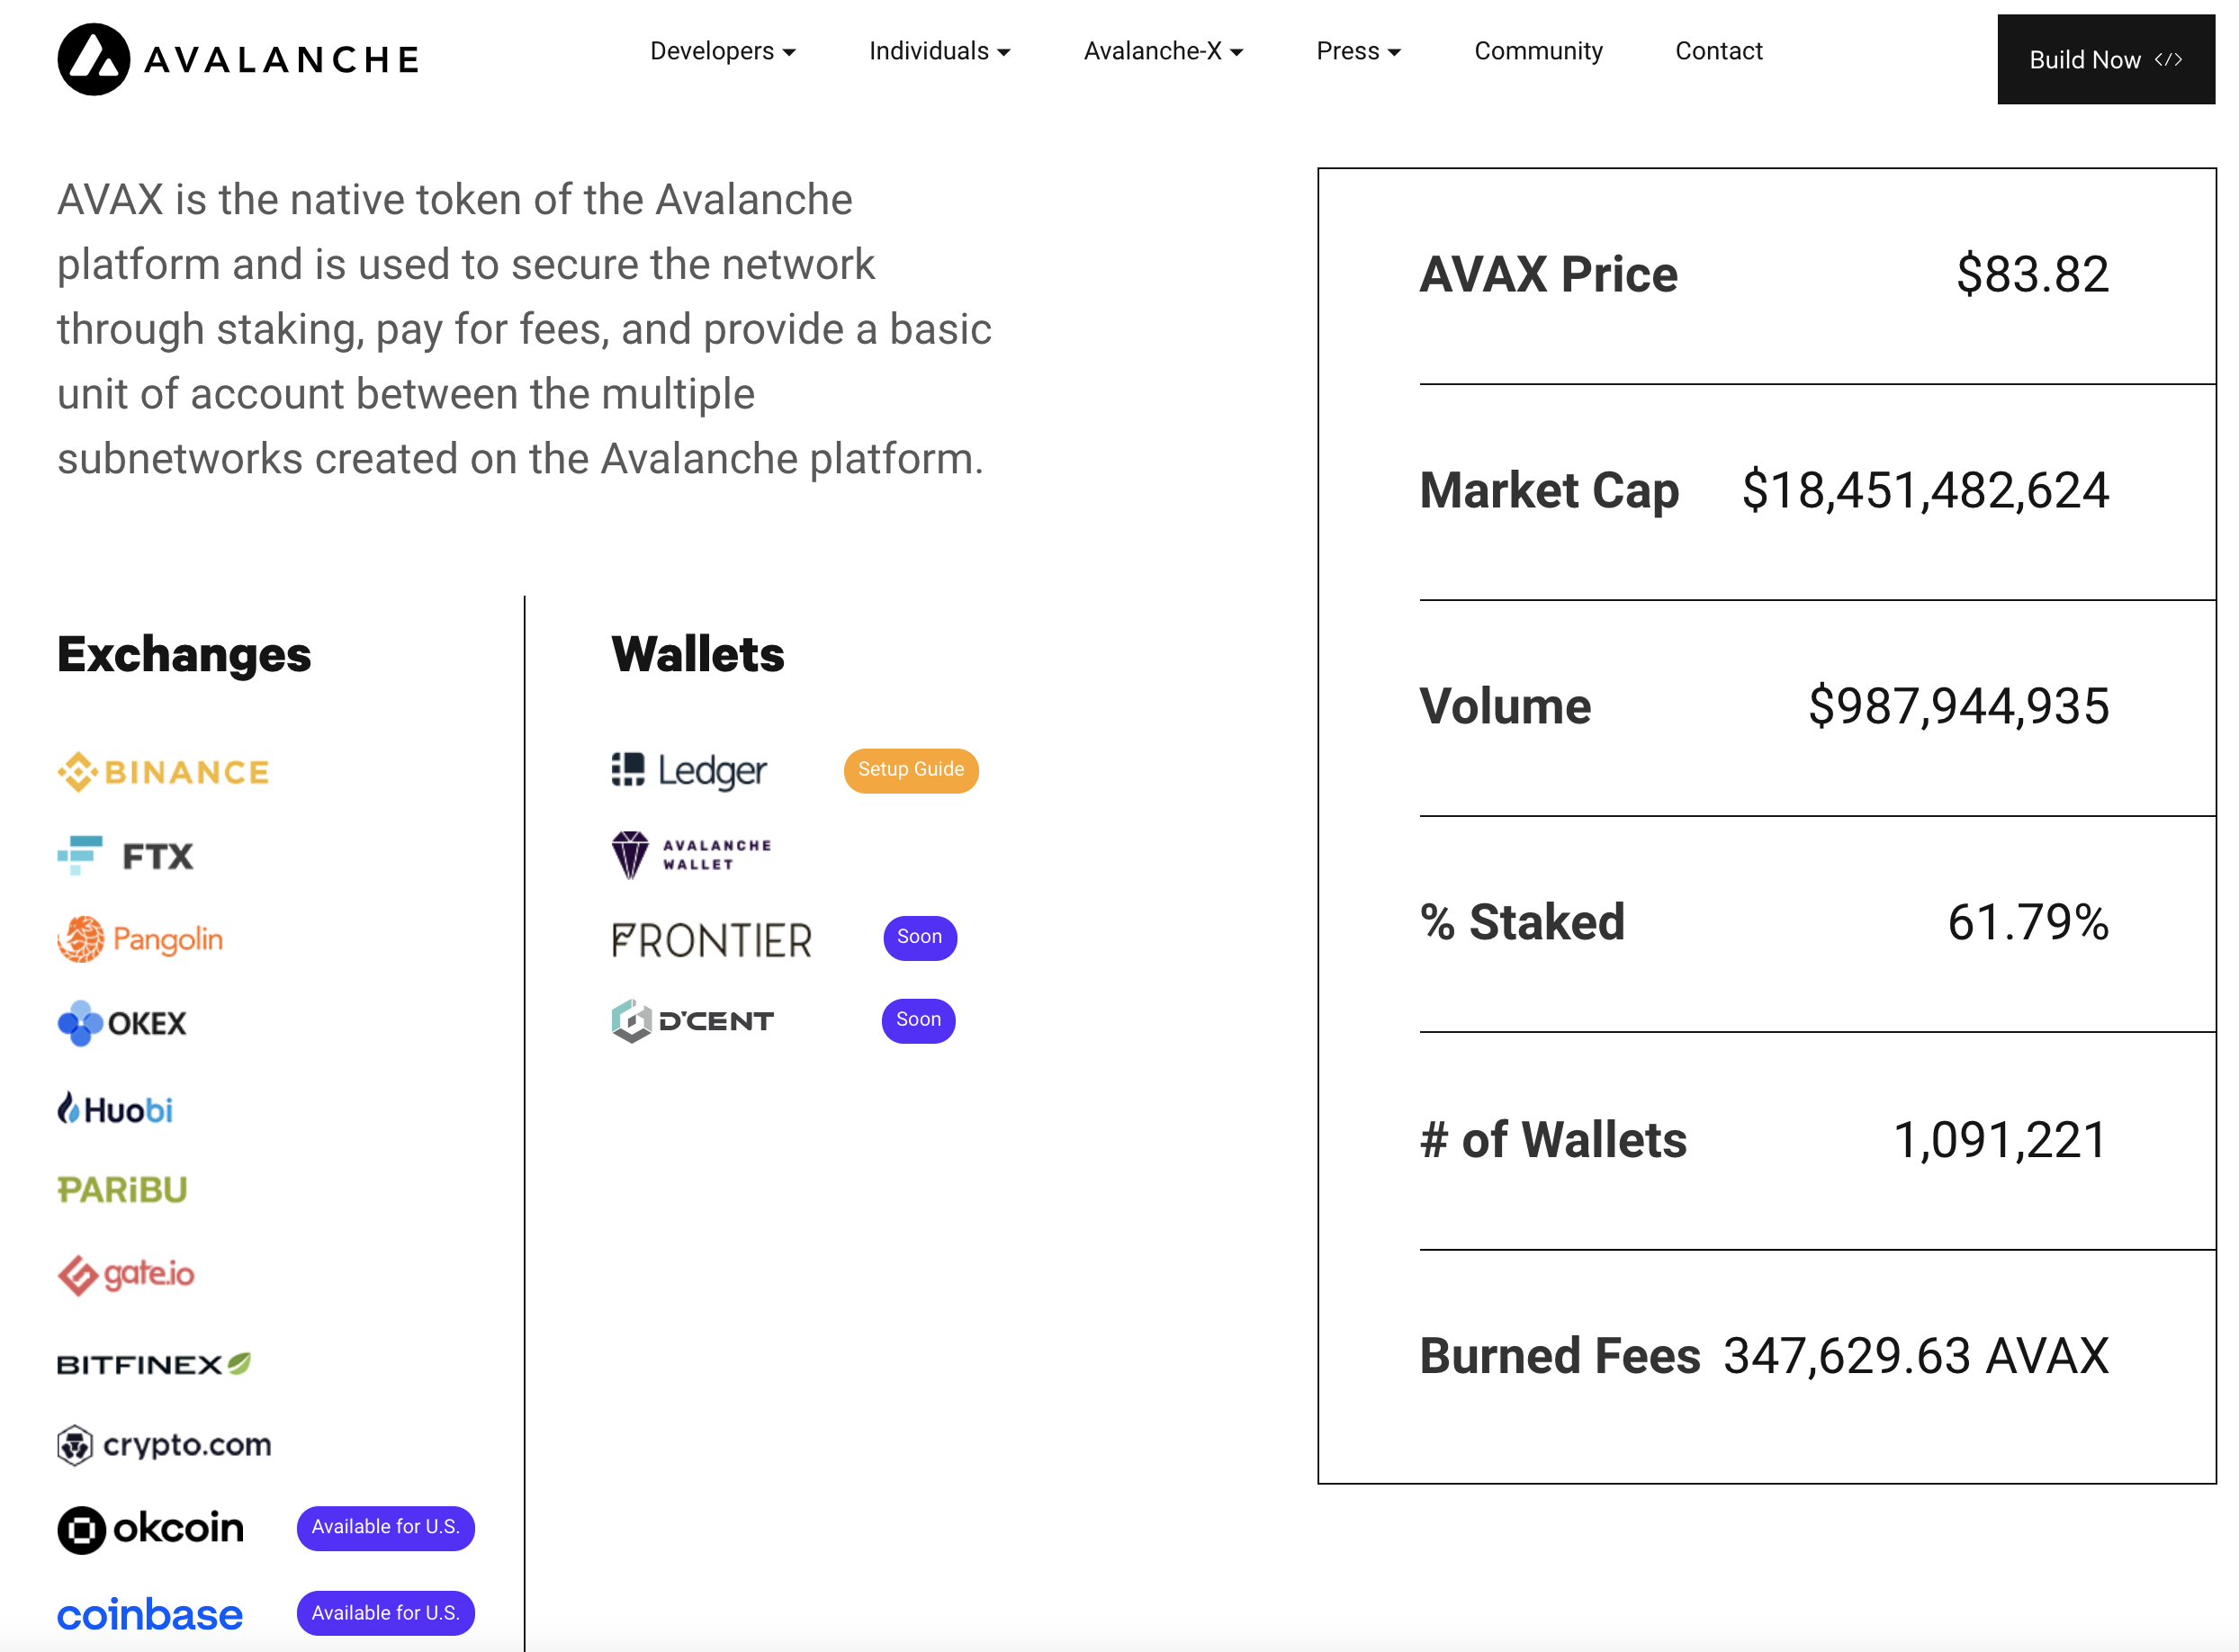Click the Coinbase exchange link

tap(150, 1614)
